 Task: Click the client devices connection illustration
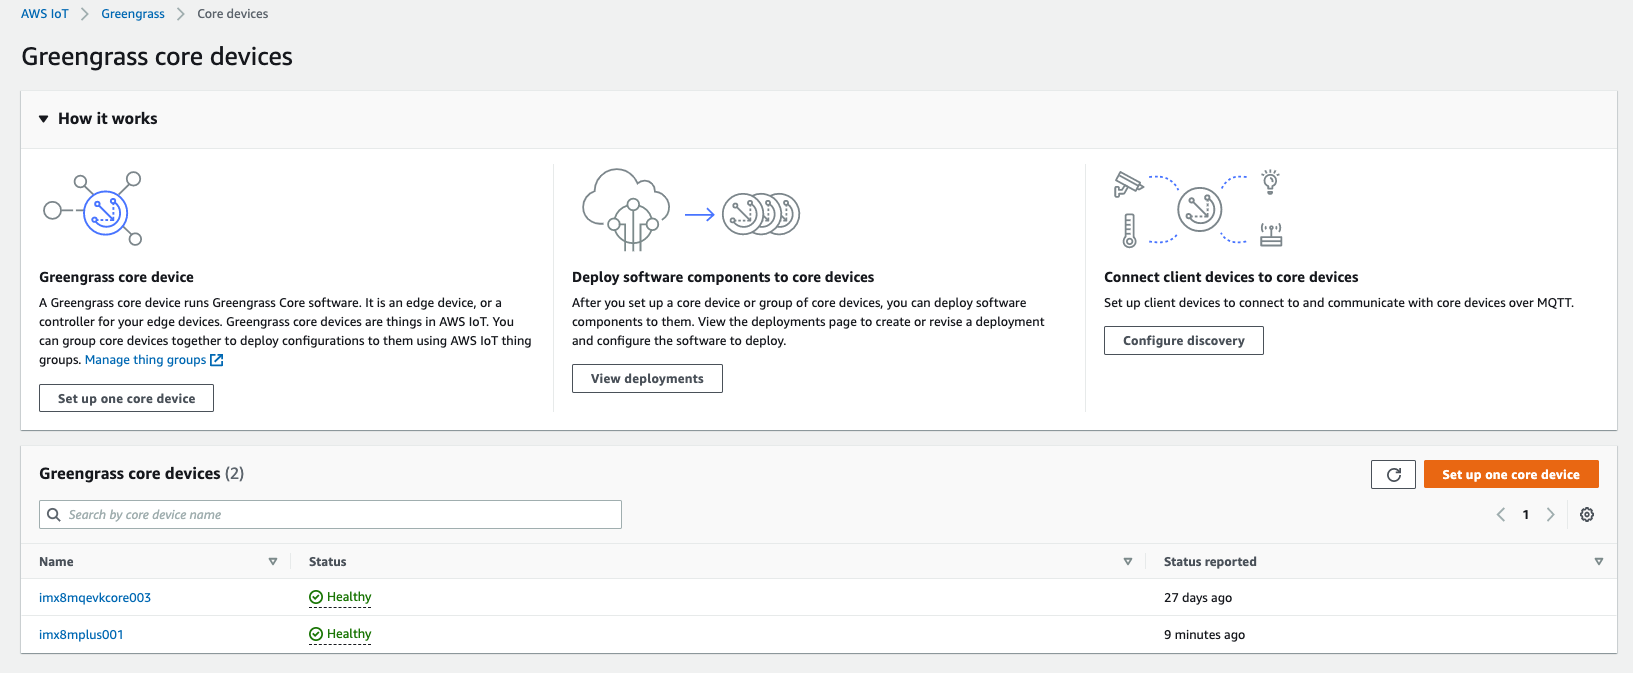tap(1198, 208)
